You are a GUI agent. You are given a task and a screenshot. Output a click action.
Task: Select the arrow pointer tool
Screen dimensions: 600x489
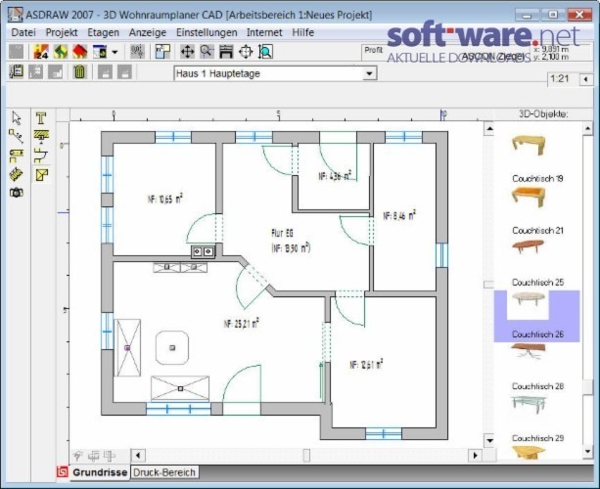[16, 118]
